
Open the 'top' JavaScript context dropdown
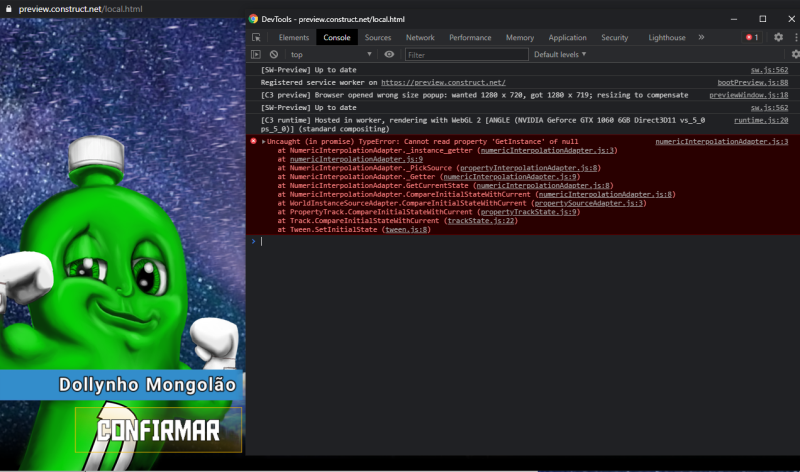click(x=330, y=54)
